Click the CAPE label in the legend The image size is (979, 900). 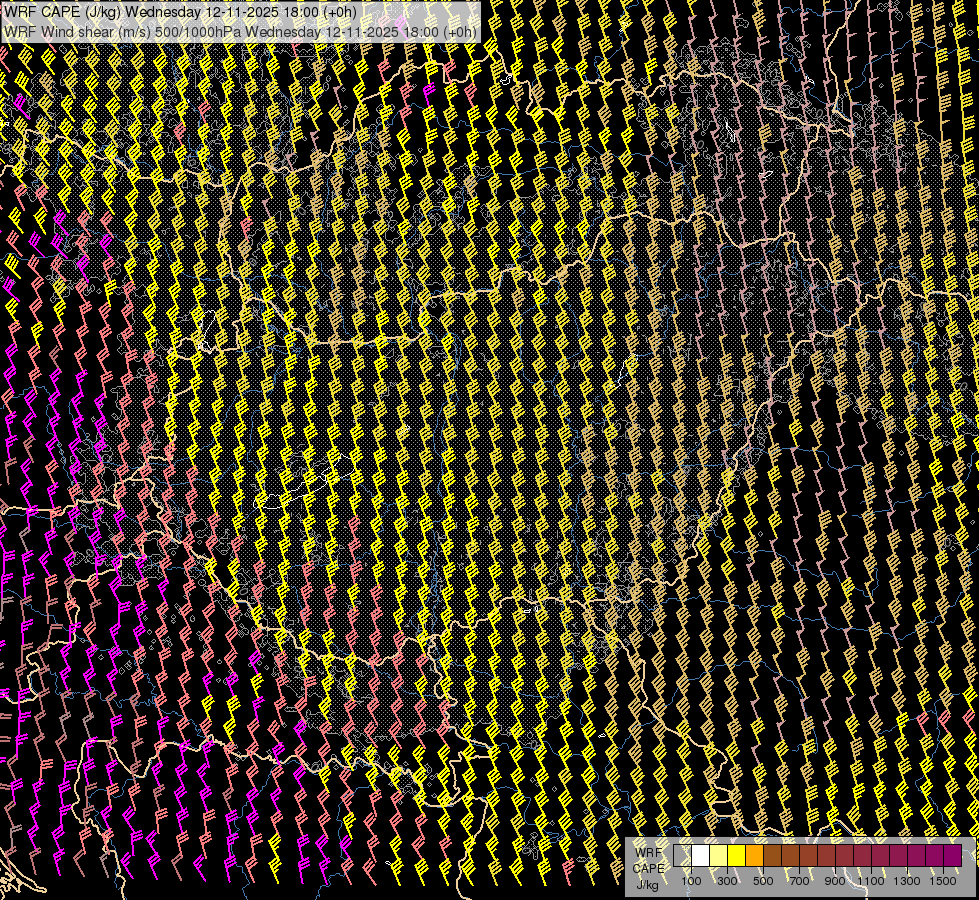648,869
